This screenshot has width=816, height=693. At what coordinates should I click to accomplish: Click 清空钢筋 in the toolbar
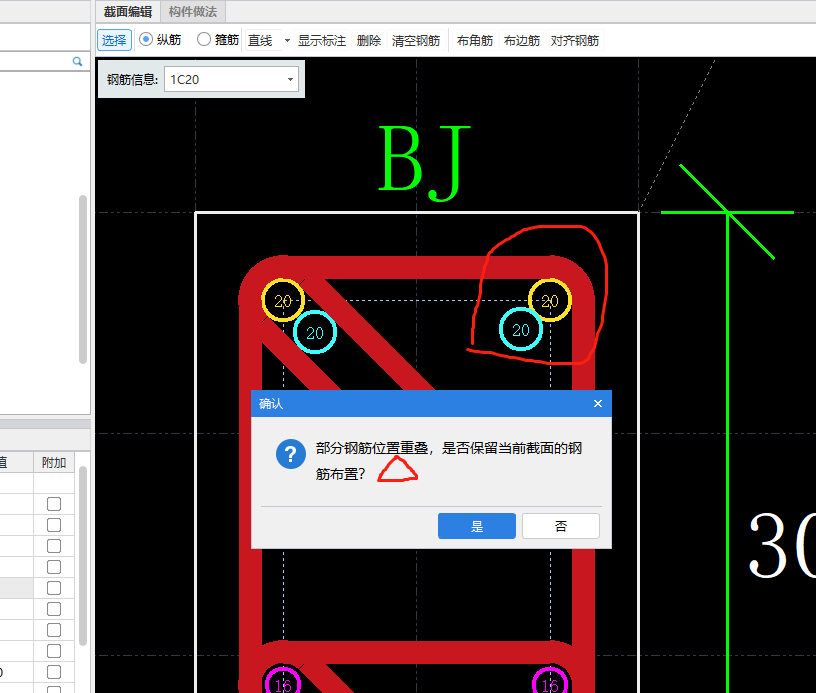pyautogui.click(x=416, y=40)
